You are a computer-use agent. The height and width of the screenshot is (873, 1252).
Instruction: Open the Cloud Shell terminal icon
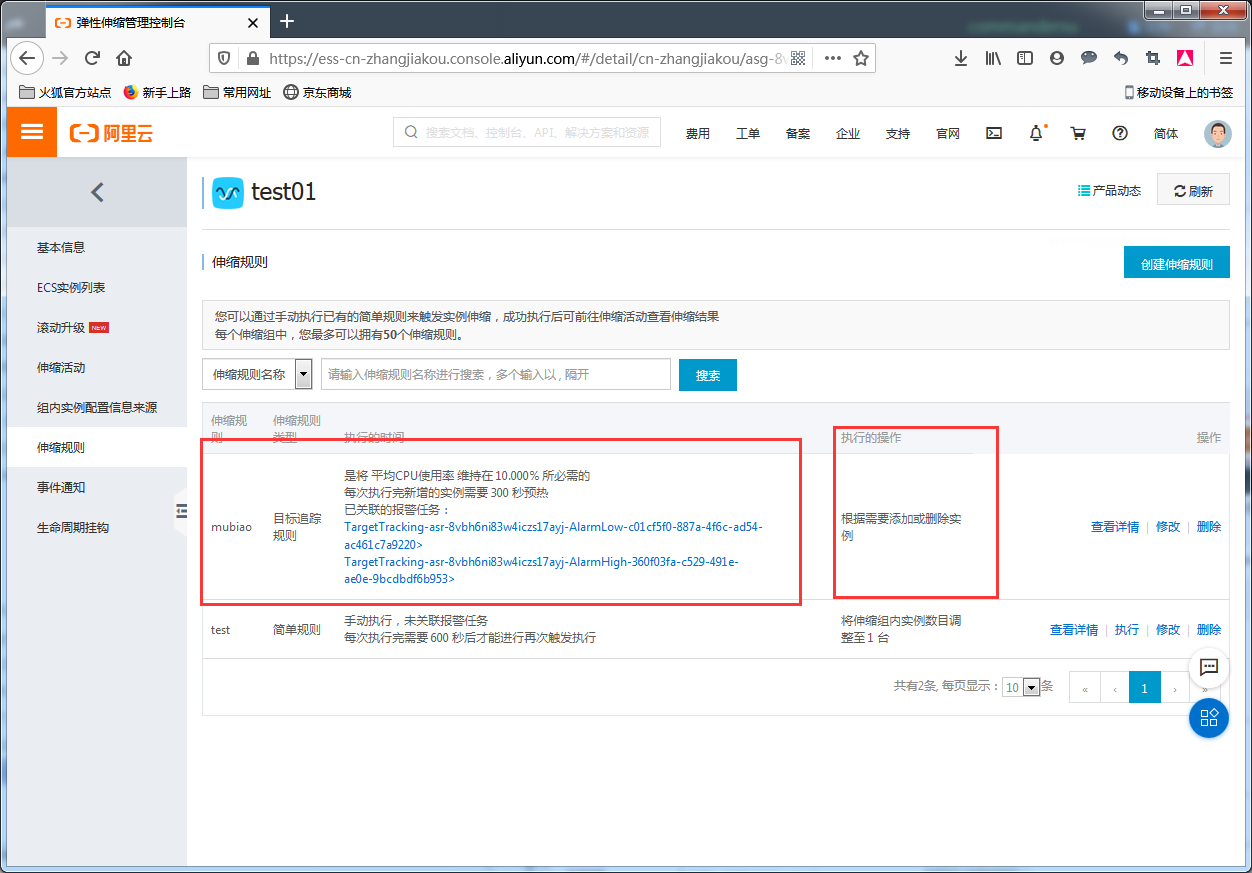click(x=994, y=133)
